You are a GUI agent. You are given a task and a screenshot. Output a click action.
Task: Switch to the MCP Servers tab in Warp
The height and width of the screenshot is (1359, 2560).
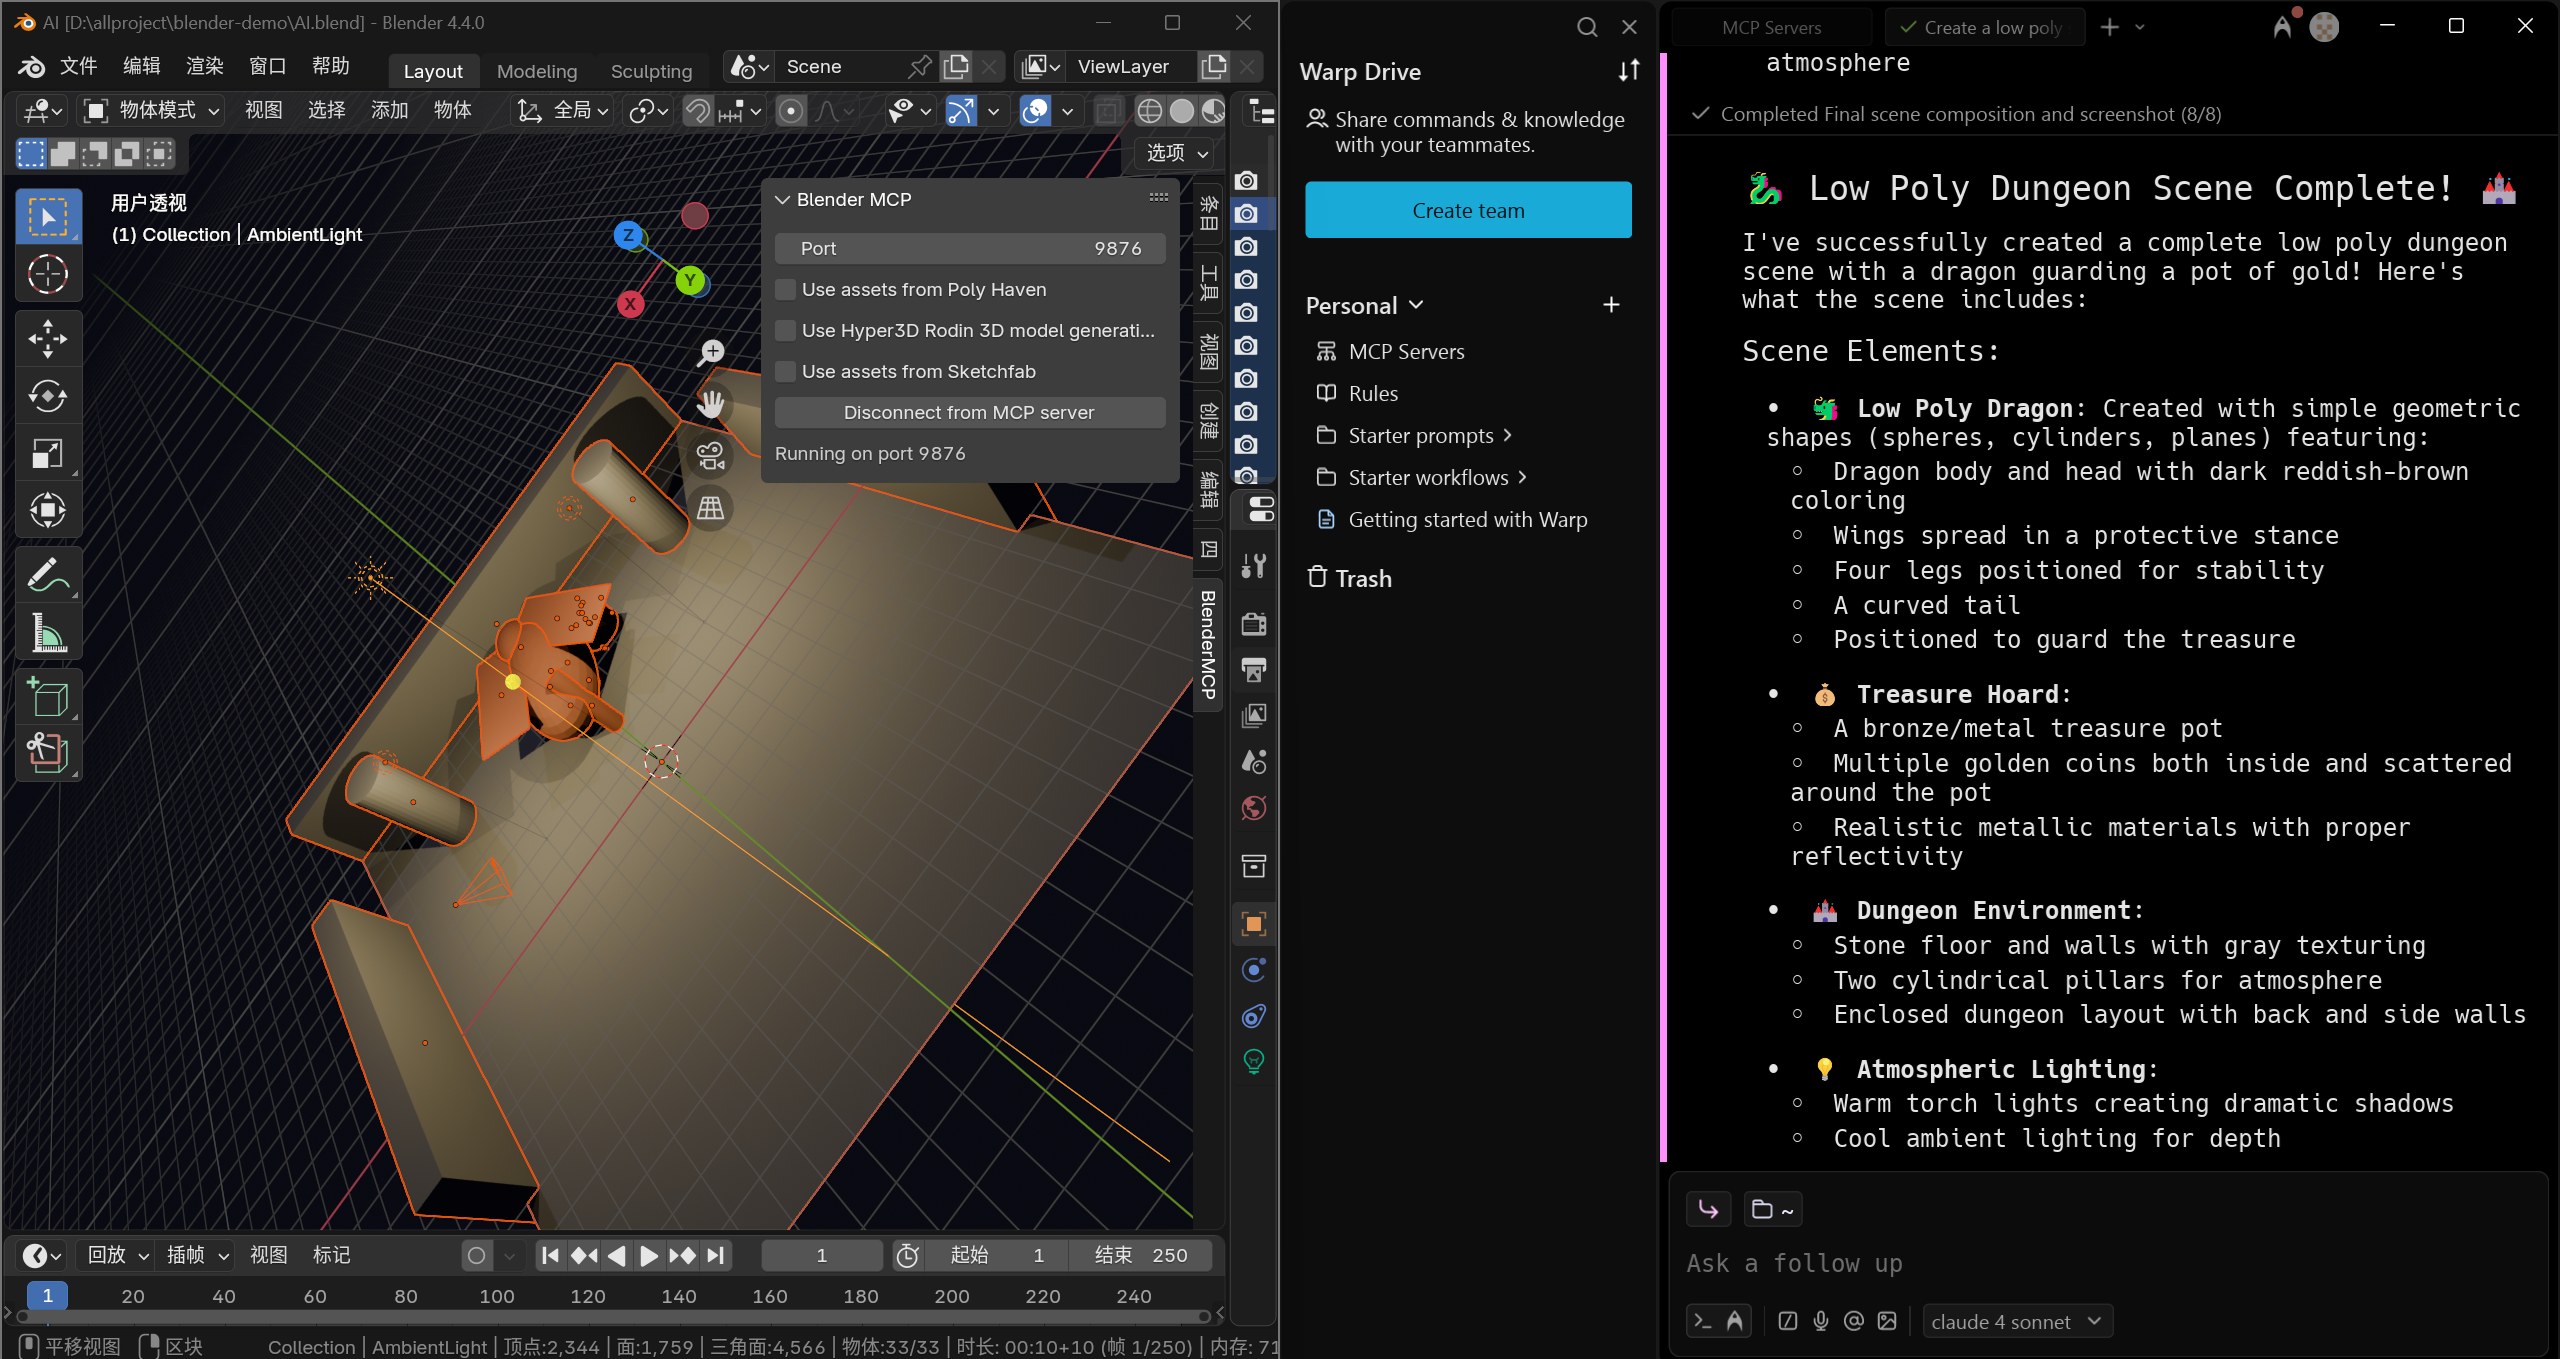coord(1771,27)
